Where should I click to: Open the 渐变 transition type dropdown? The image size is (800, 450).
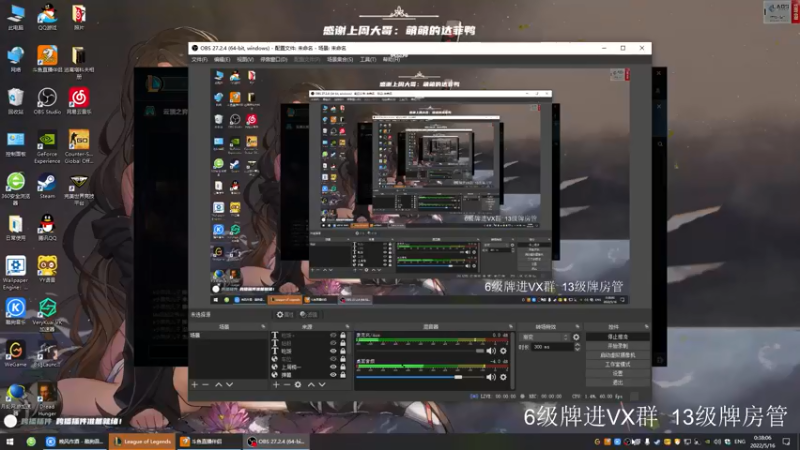click(x=545, y=337)
